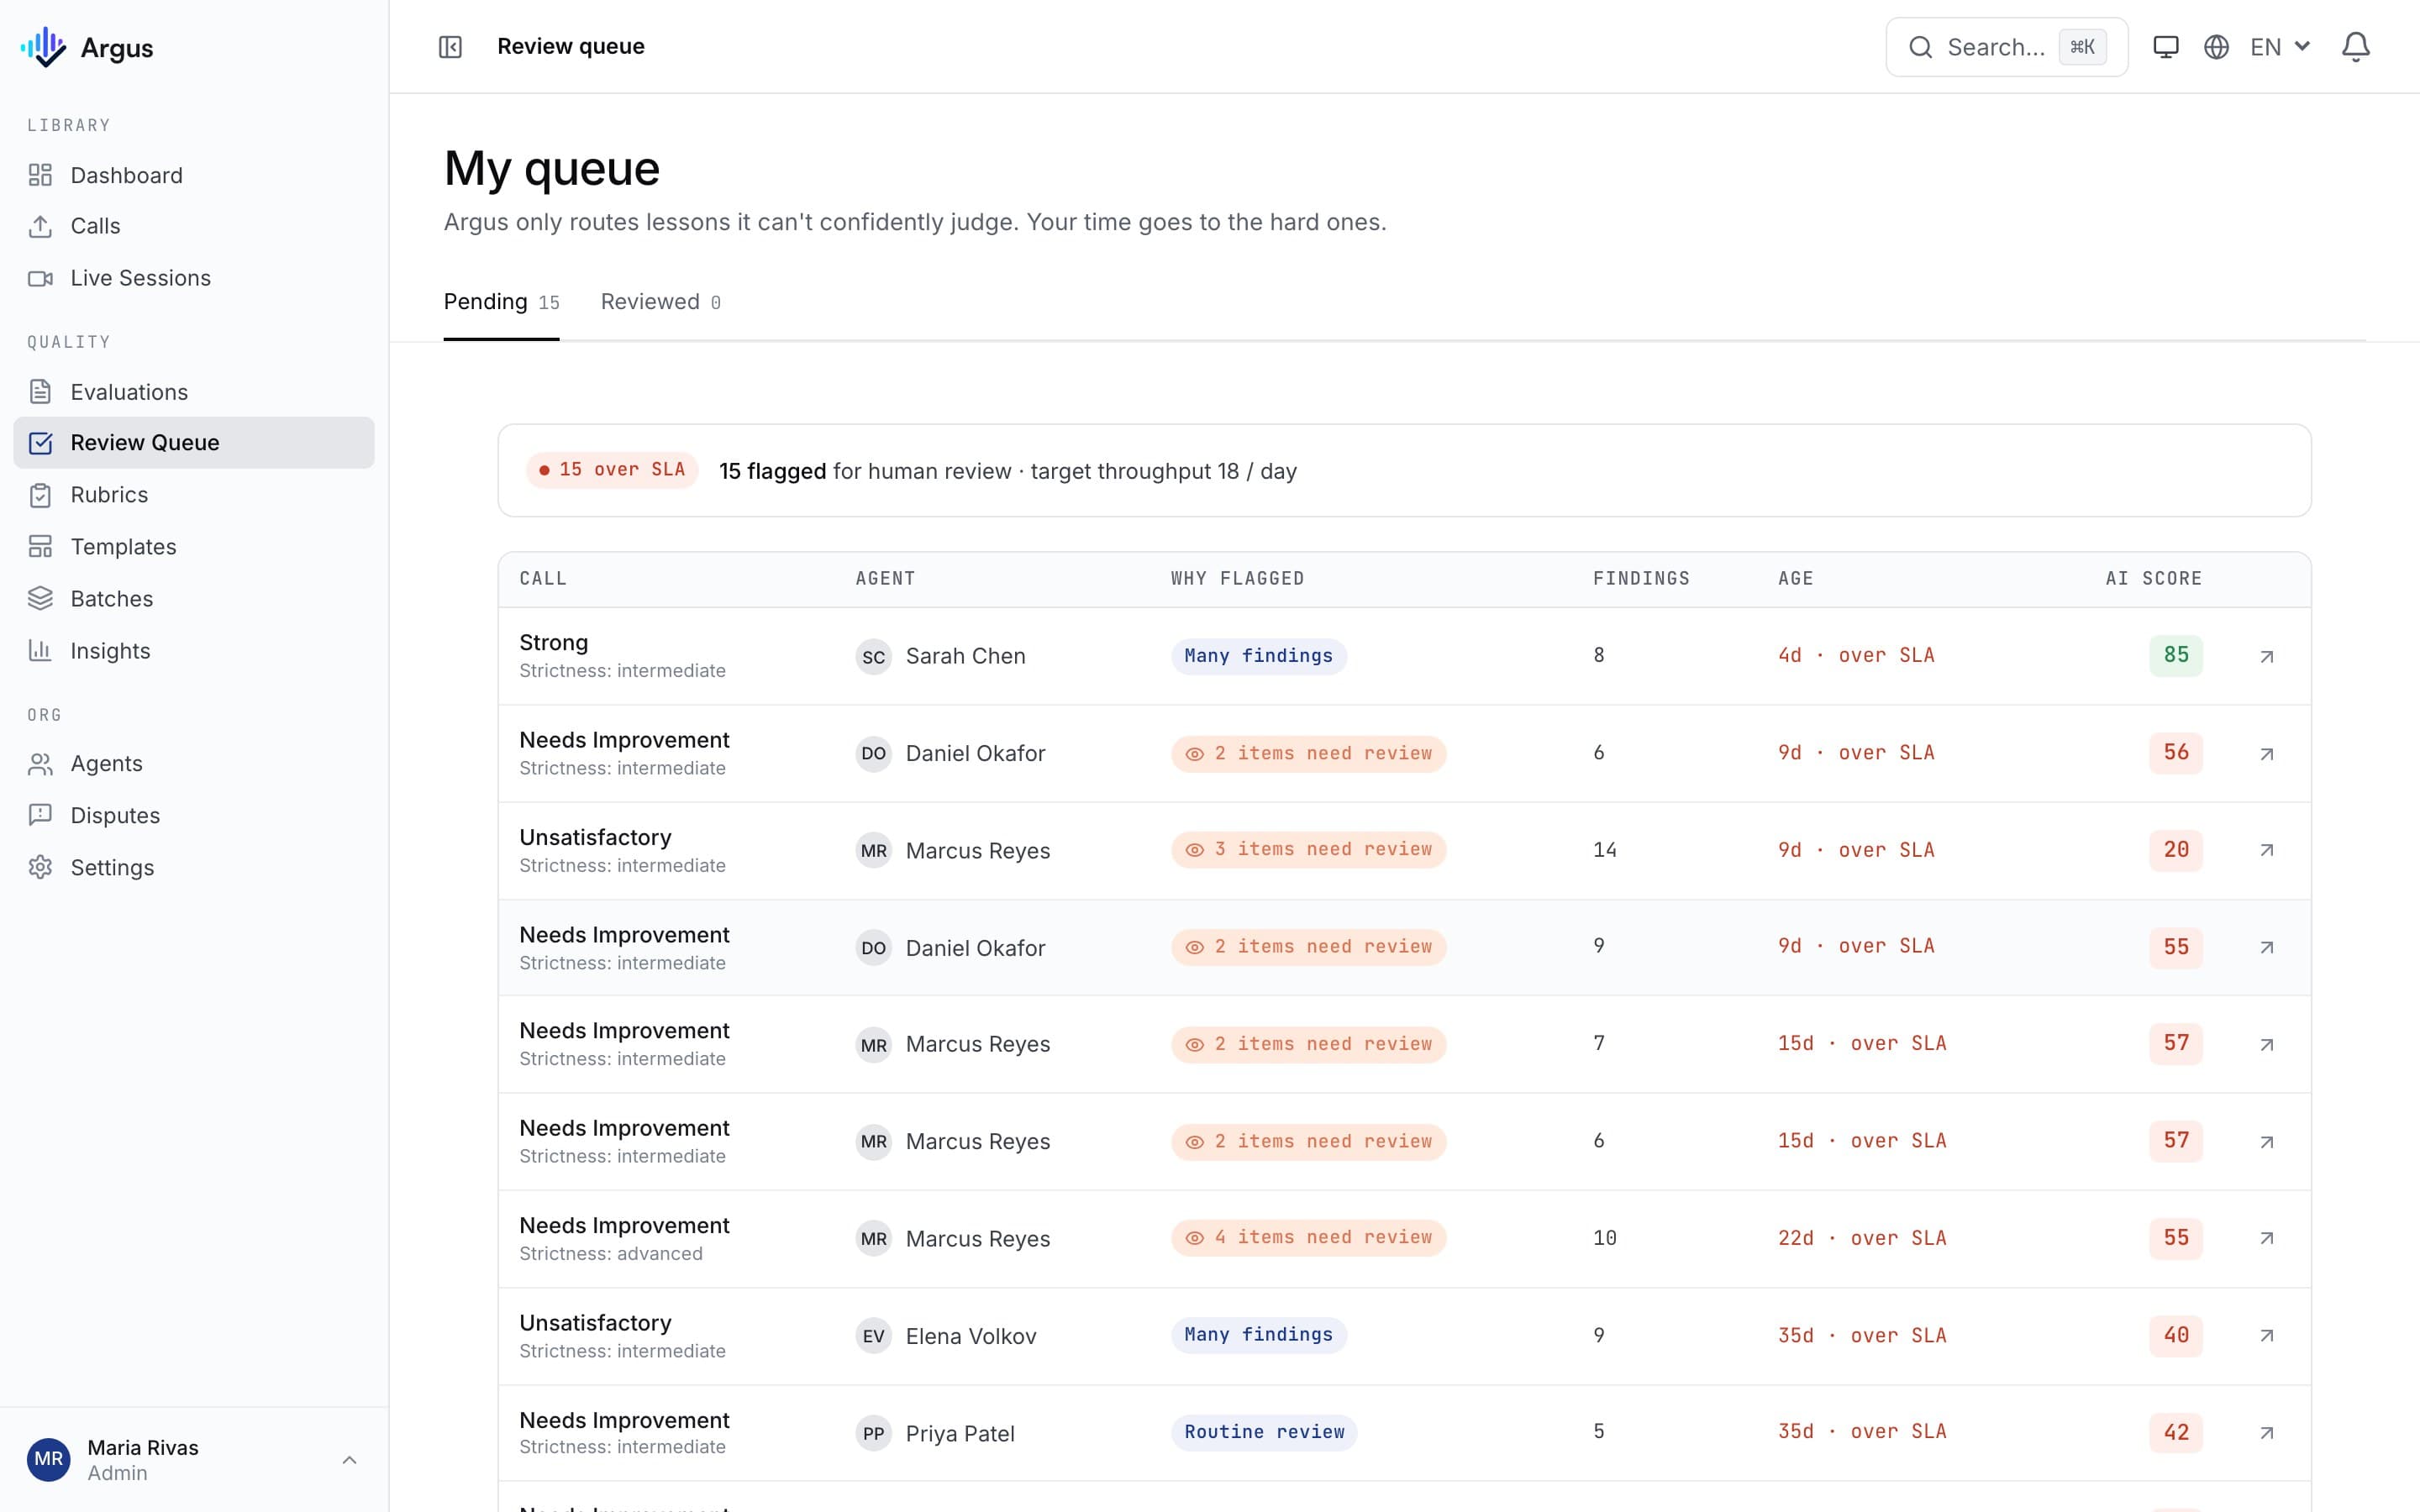Screen dimensions: 2420x1512
Task: Open Live Sessions in sidebar
Action: (x=194, y=278)
